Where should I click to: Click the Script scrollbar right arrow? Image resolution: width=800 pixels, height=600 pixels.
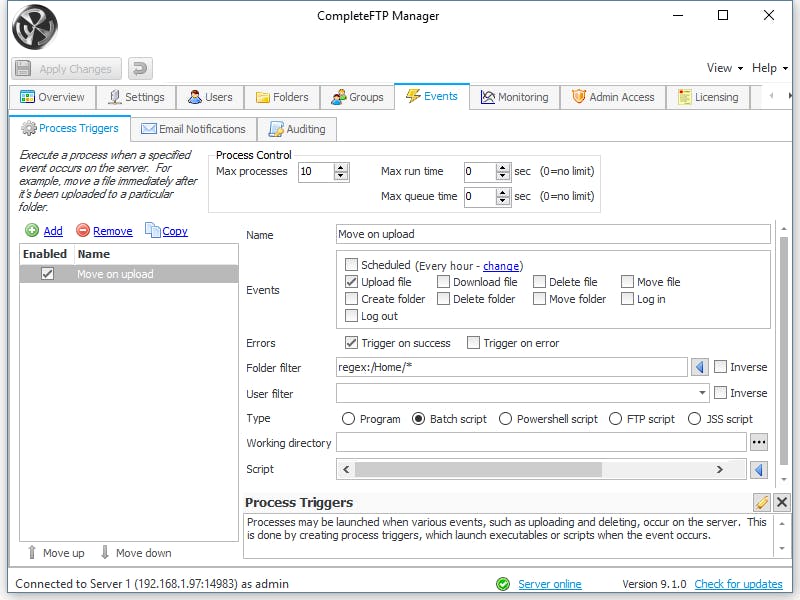719,469
